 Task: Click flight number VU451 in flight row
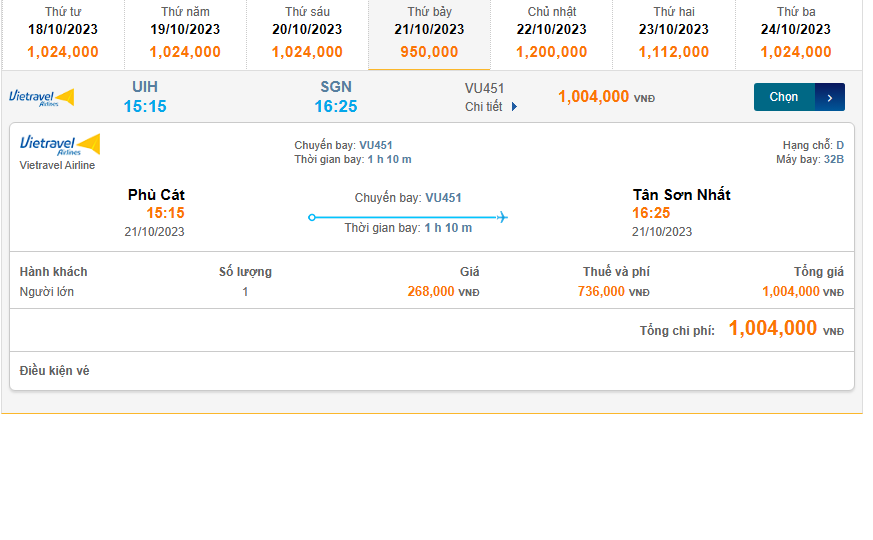[485, 88]
